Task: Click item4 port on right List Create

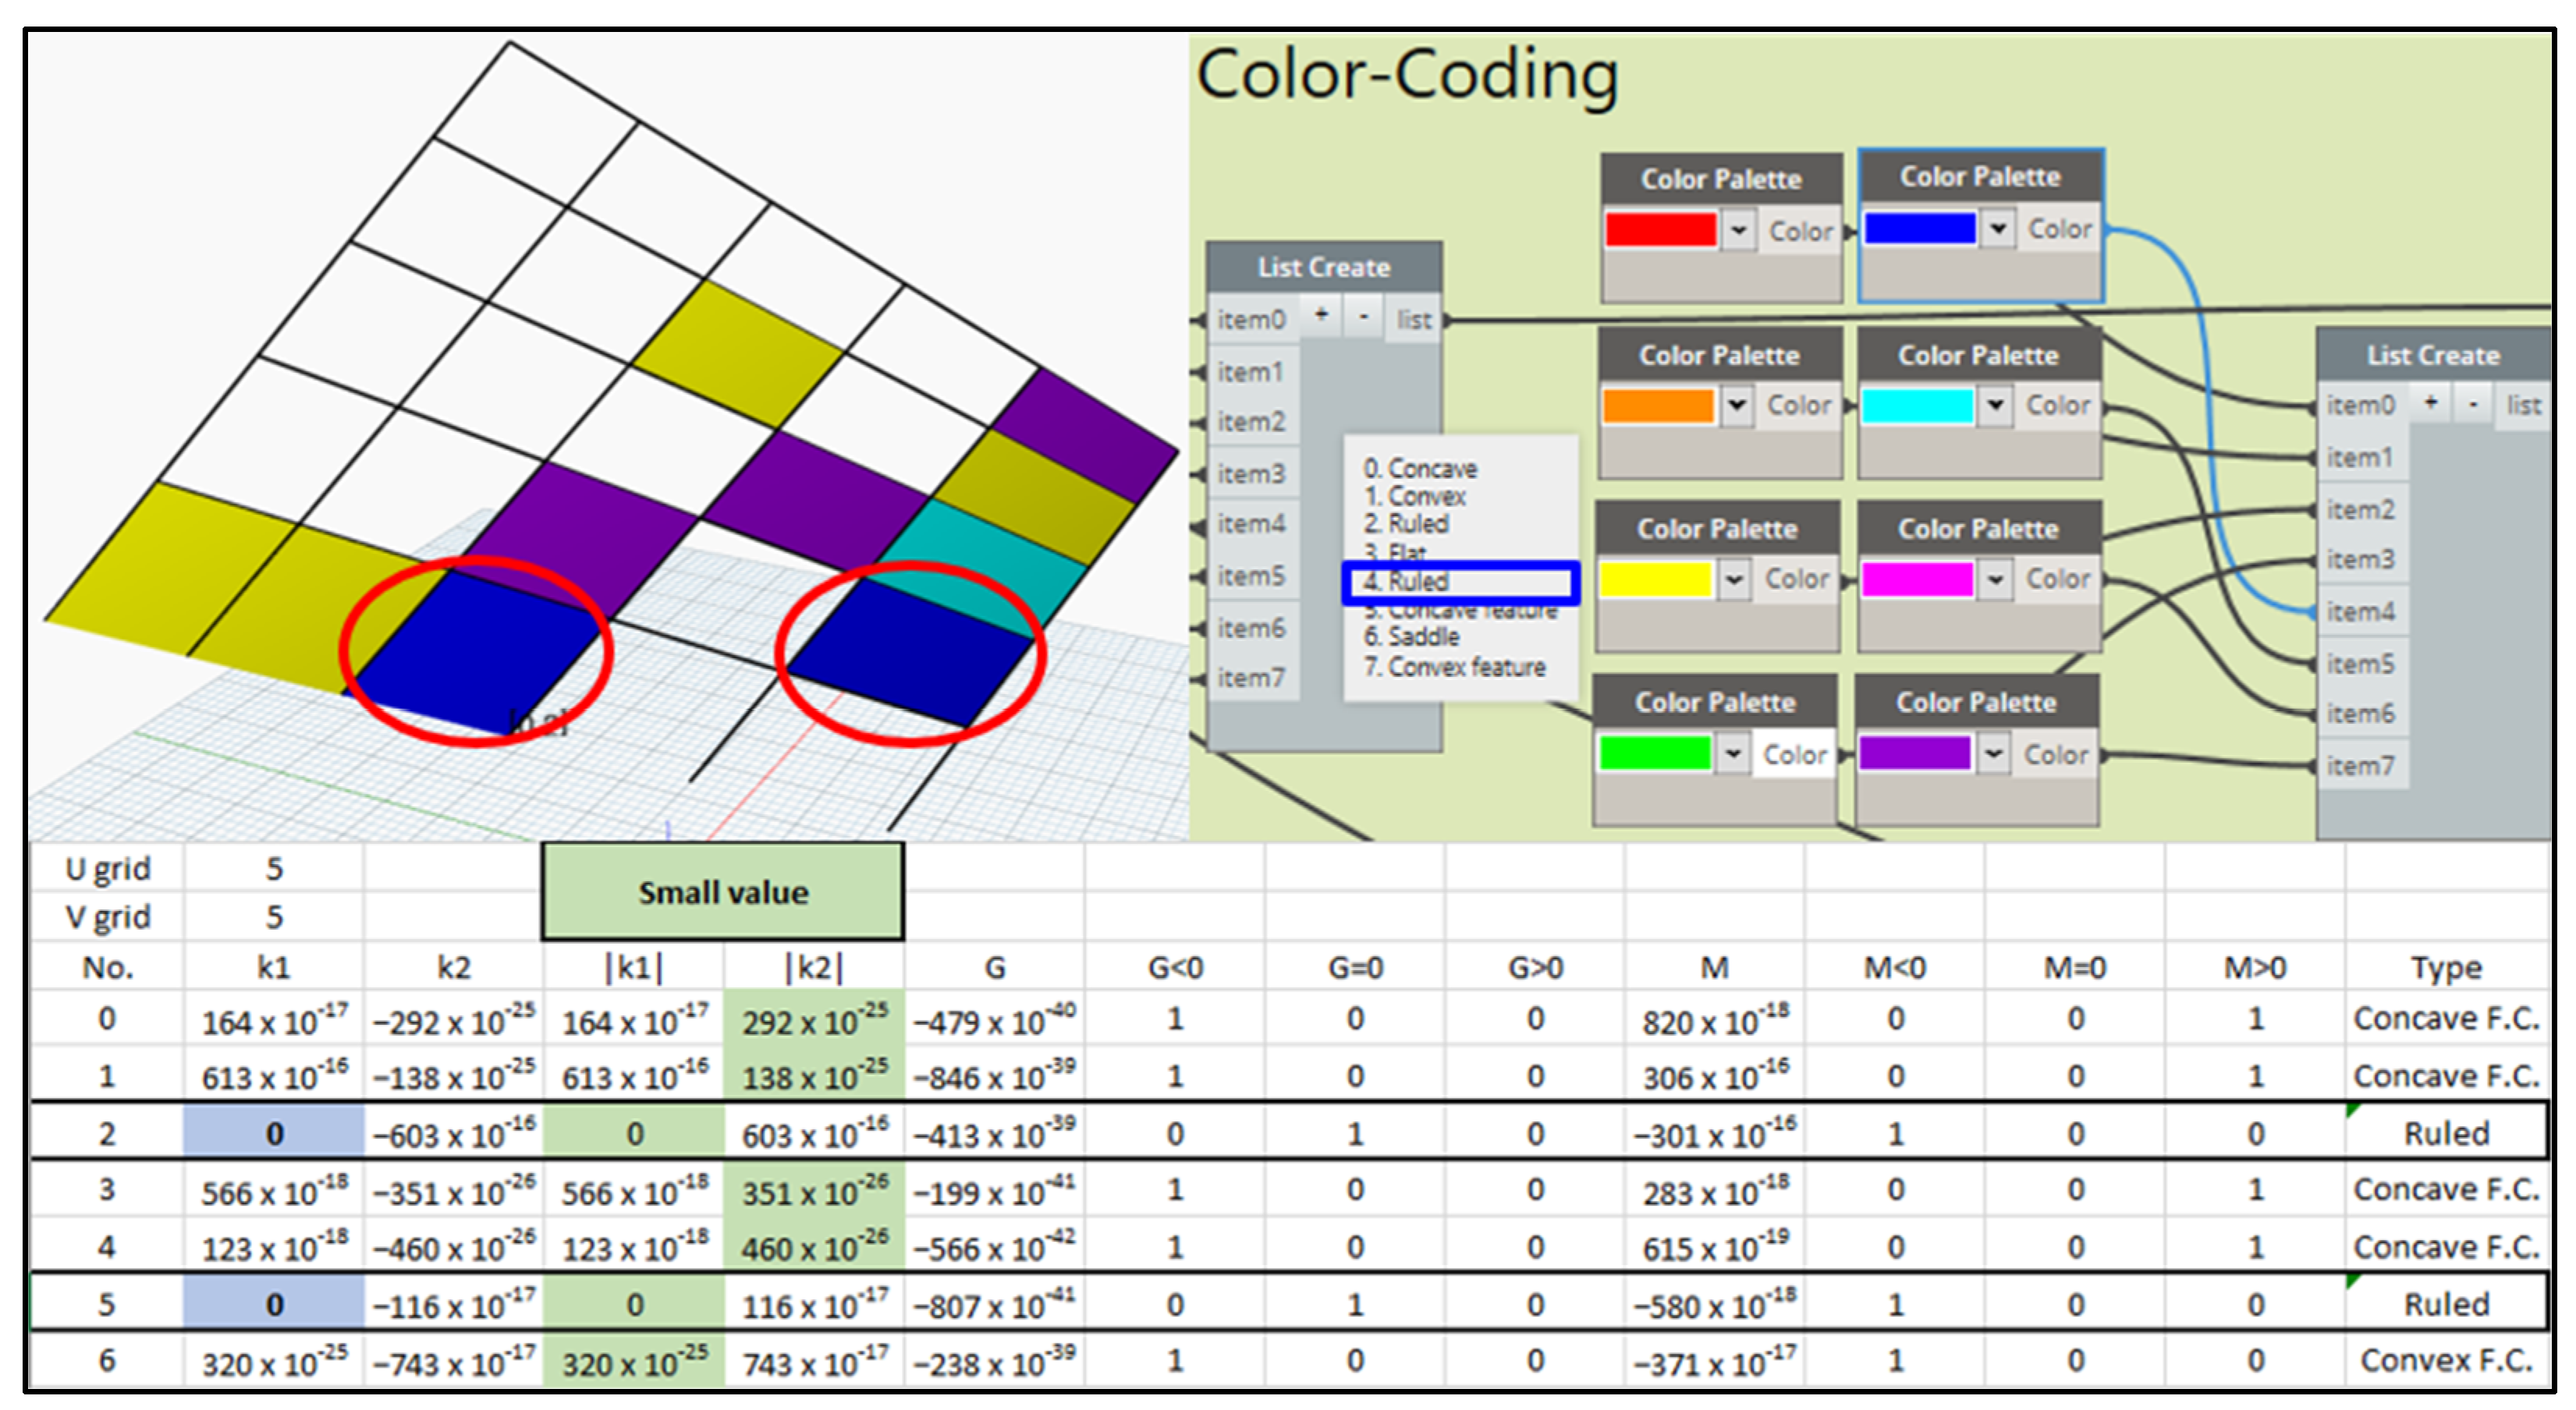Action: (x=2359, y=611)
